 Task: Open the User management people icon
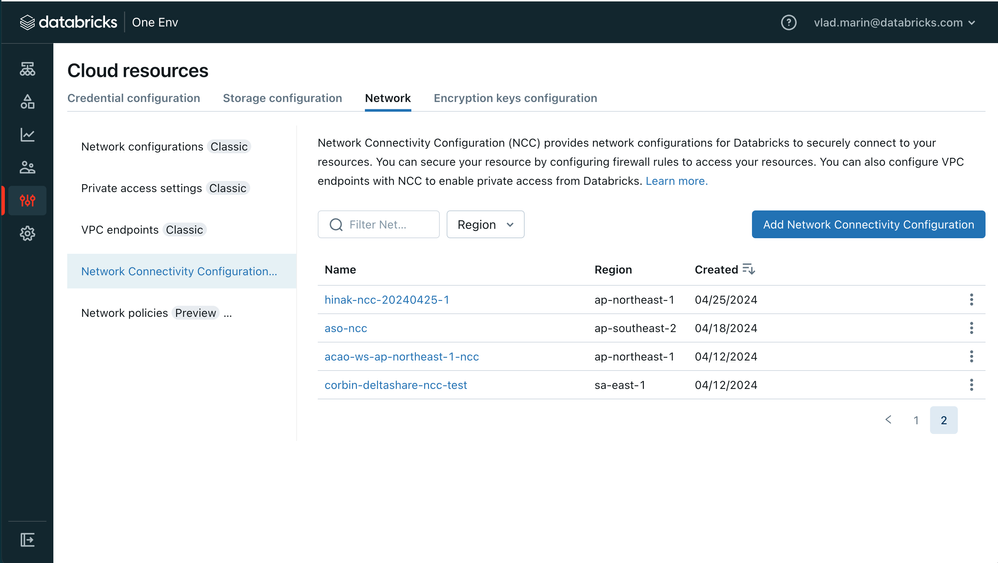[27, 168]
